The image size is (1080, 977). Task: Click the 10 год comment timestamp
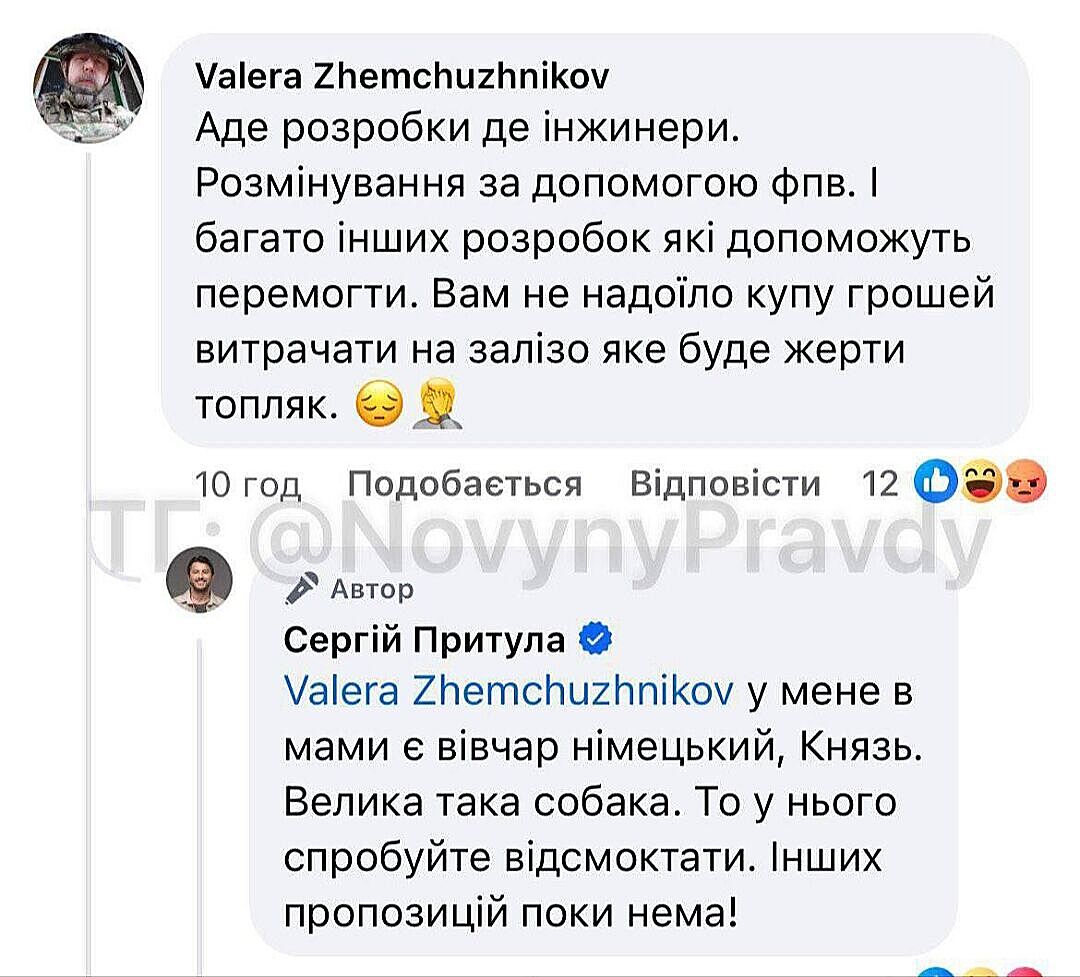(248, 485)
